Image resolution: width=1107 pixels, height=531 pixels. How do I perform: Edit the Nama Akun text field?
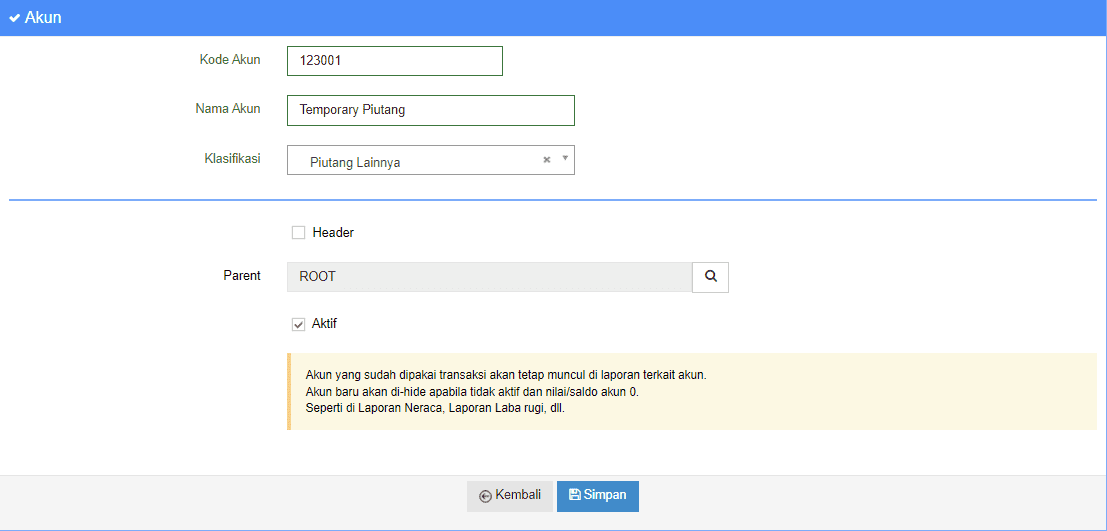pos(431,110)
